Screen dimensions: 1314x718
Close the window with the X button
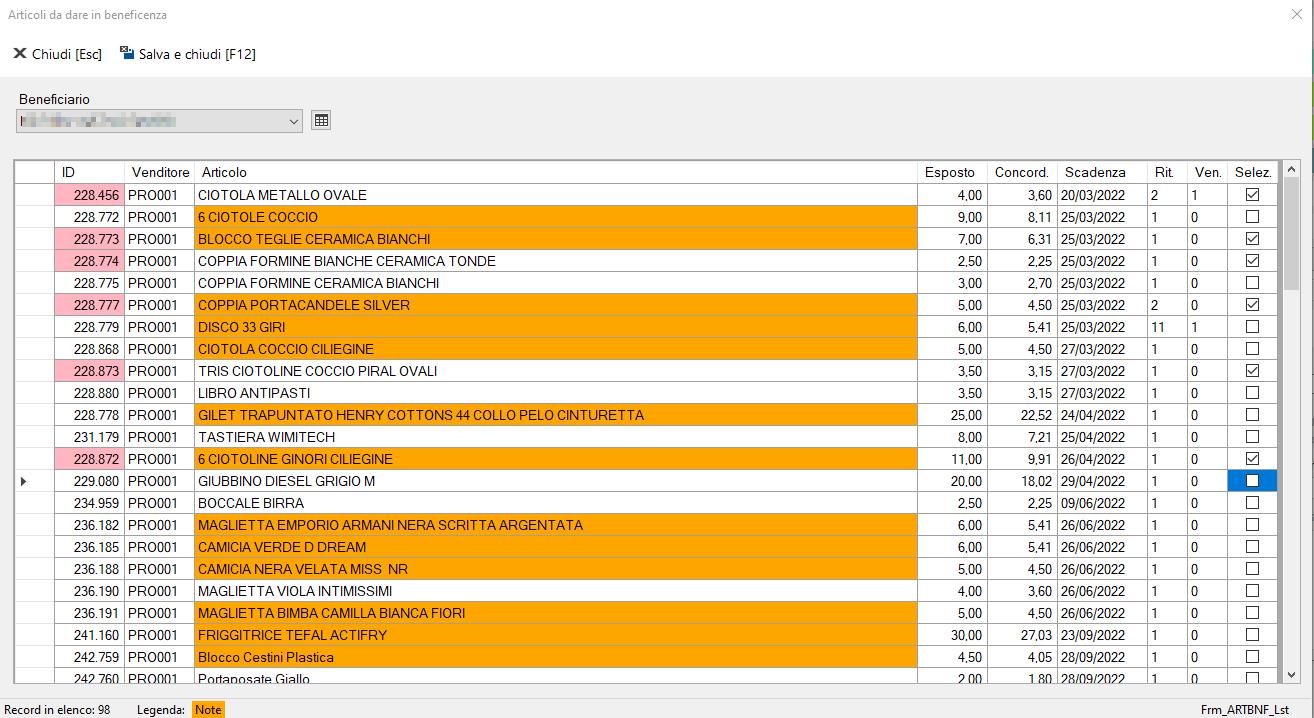[x=1296, y=14]
